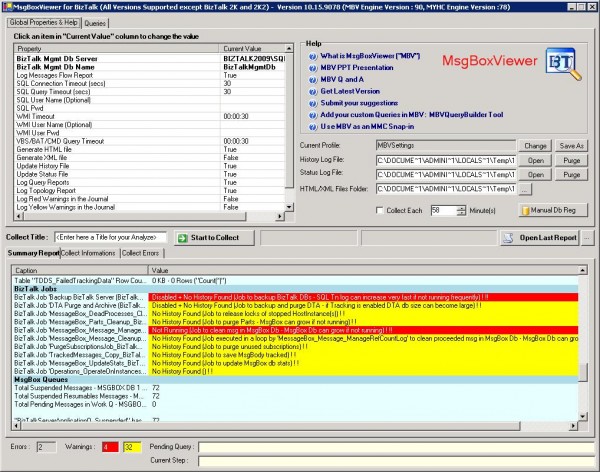Image resolution: width=600 pixels, height=472 pixels.
Task: Click help icon beside "Submit your suggestions"
Action: pos(313,103)
